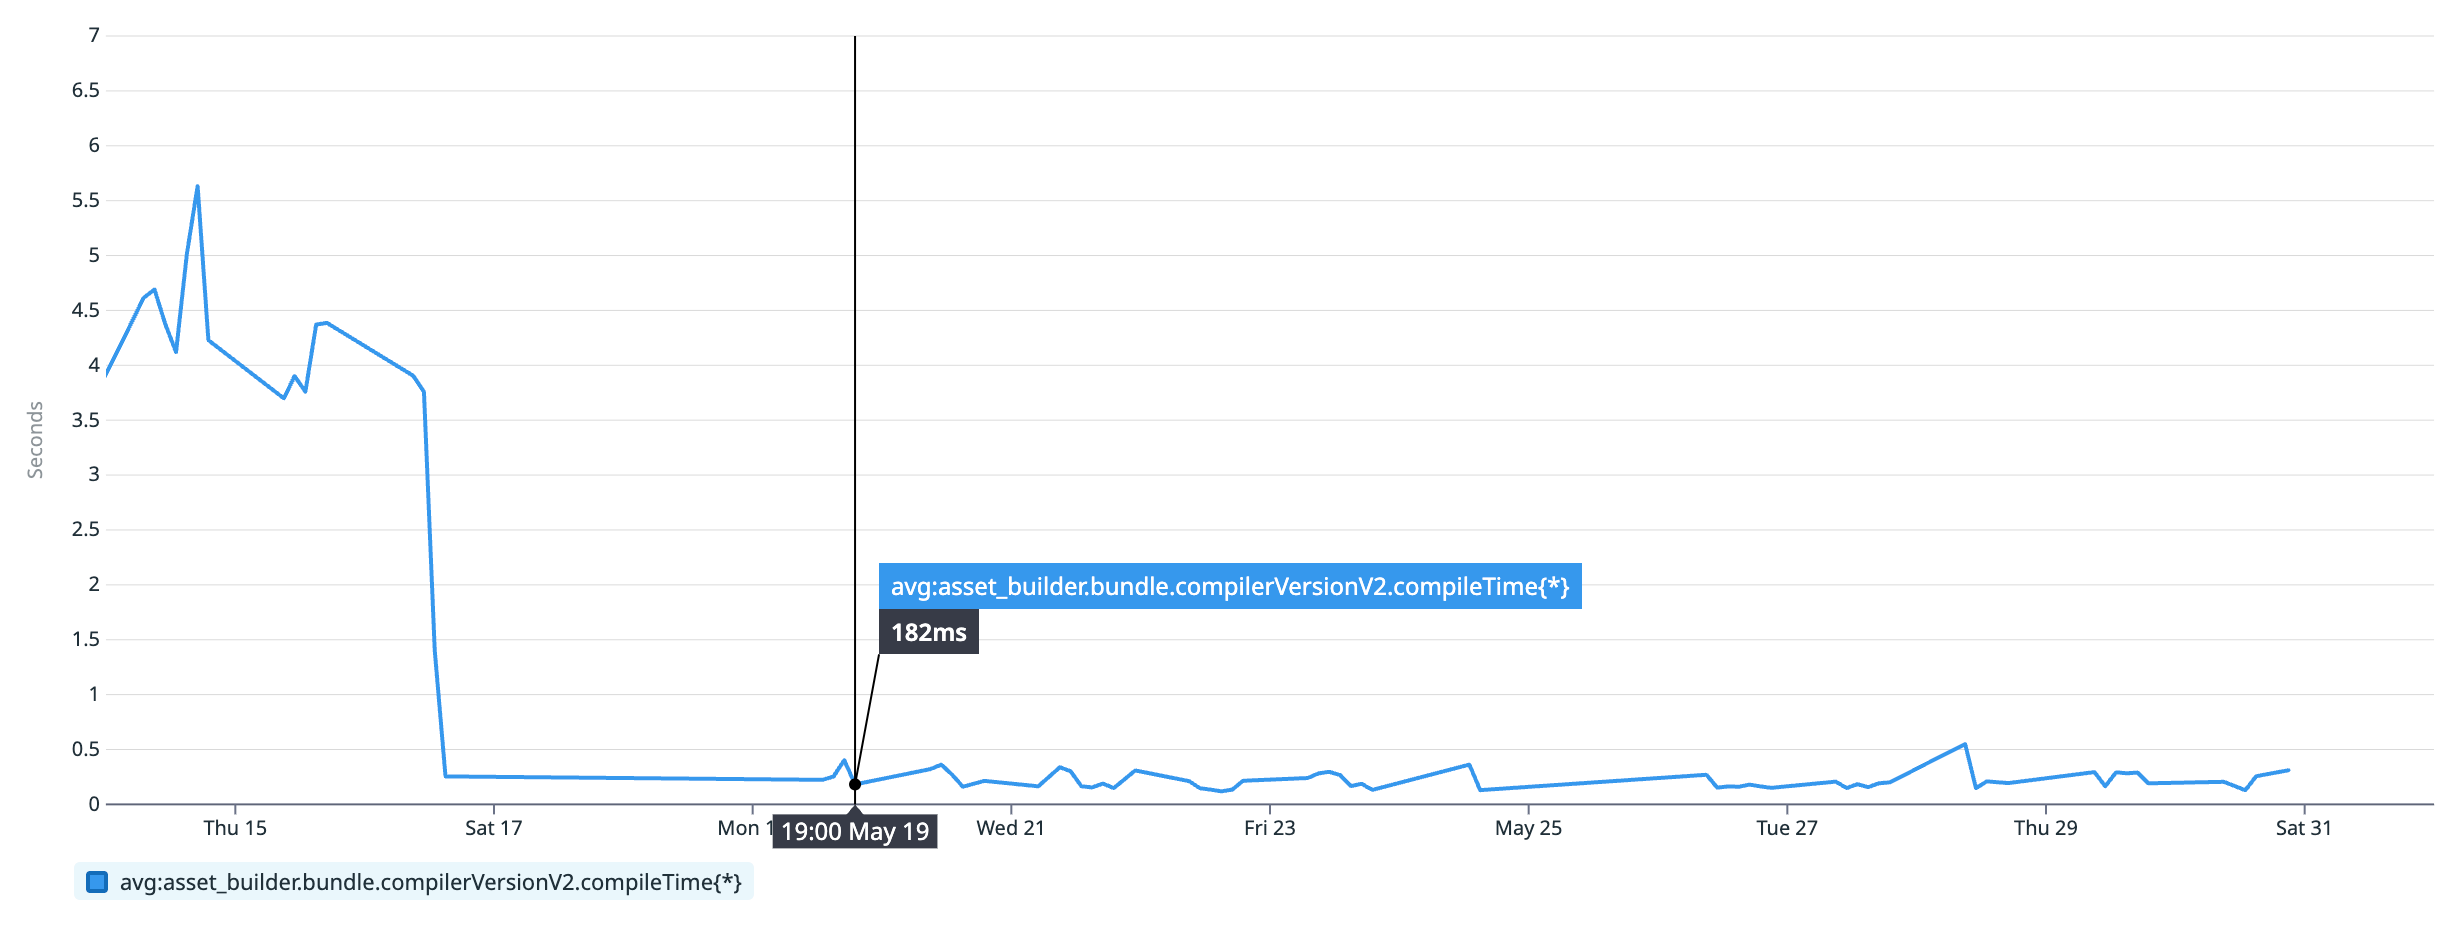Click the Fri 23 date label
2452x928 pixels.
tap(1269, 828)
